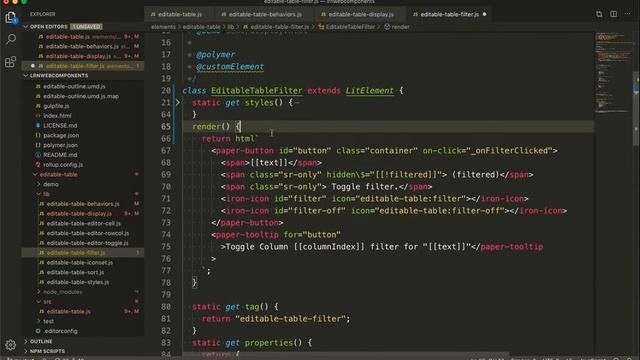This screenshot has height=360, width=640.
Task: Expand the demo folder
Action: pos(39,184)
